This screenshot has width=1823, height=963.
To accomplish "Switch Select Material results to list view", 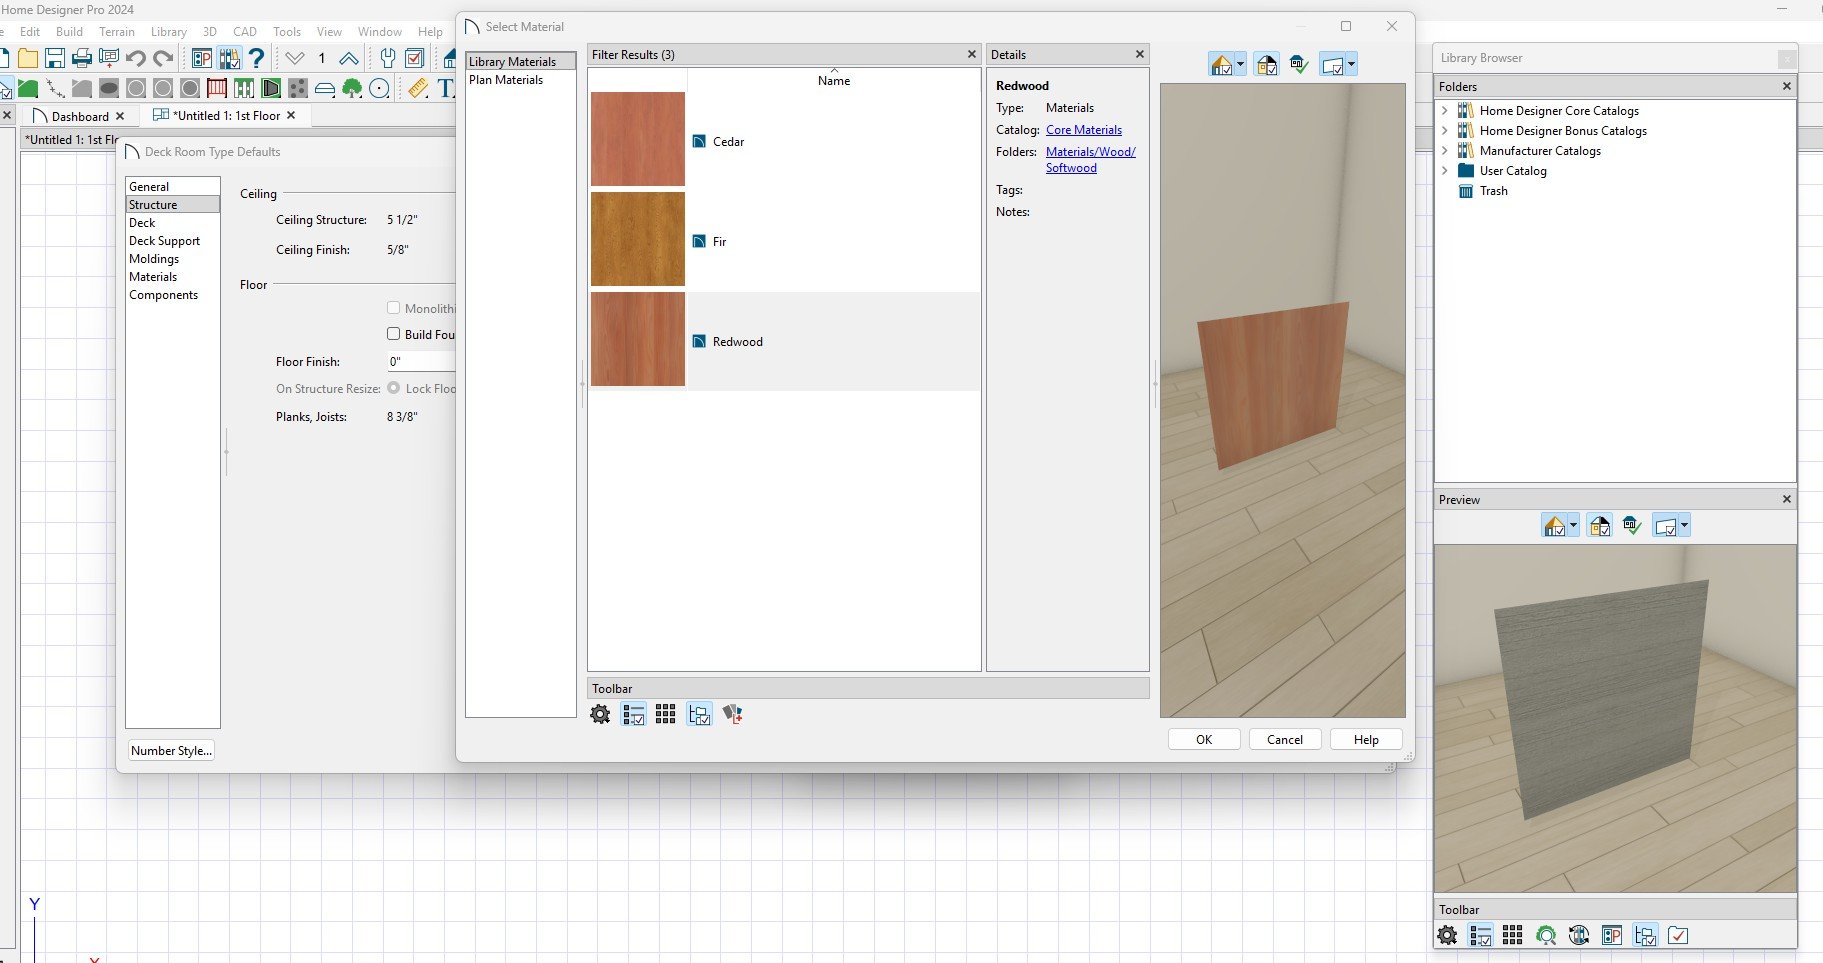I will (633, 714).
